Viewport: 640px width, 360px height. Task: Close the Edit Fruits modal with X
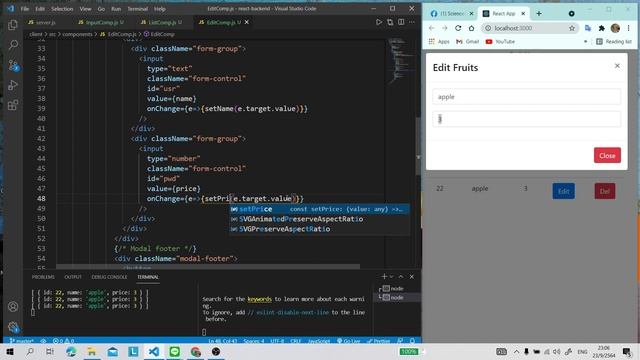(x=617, y=66)
